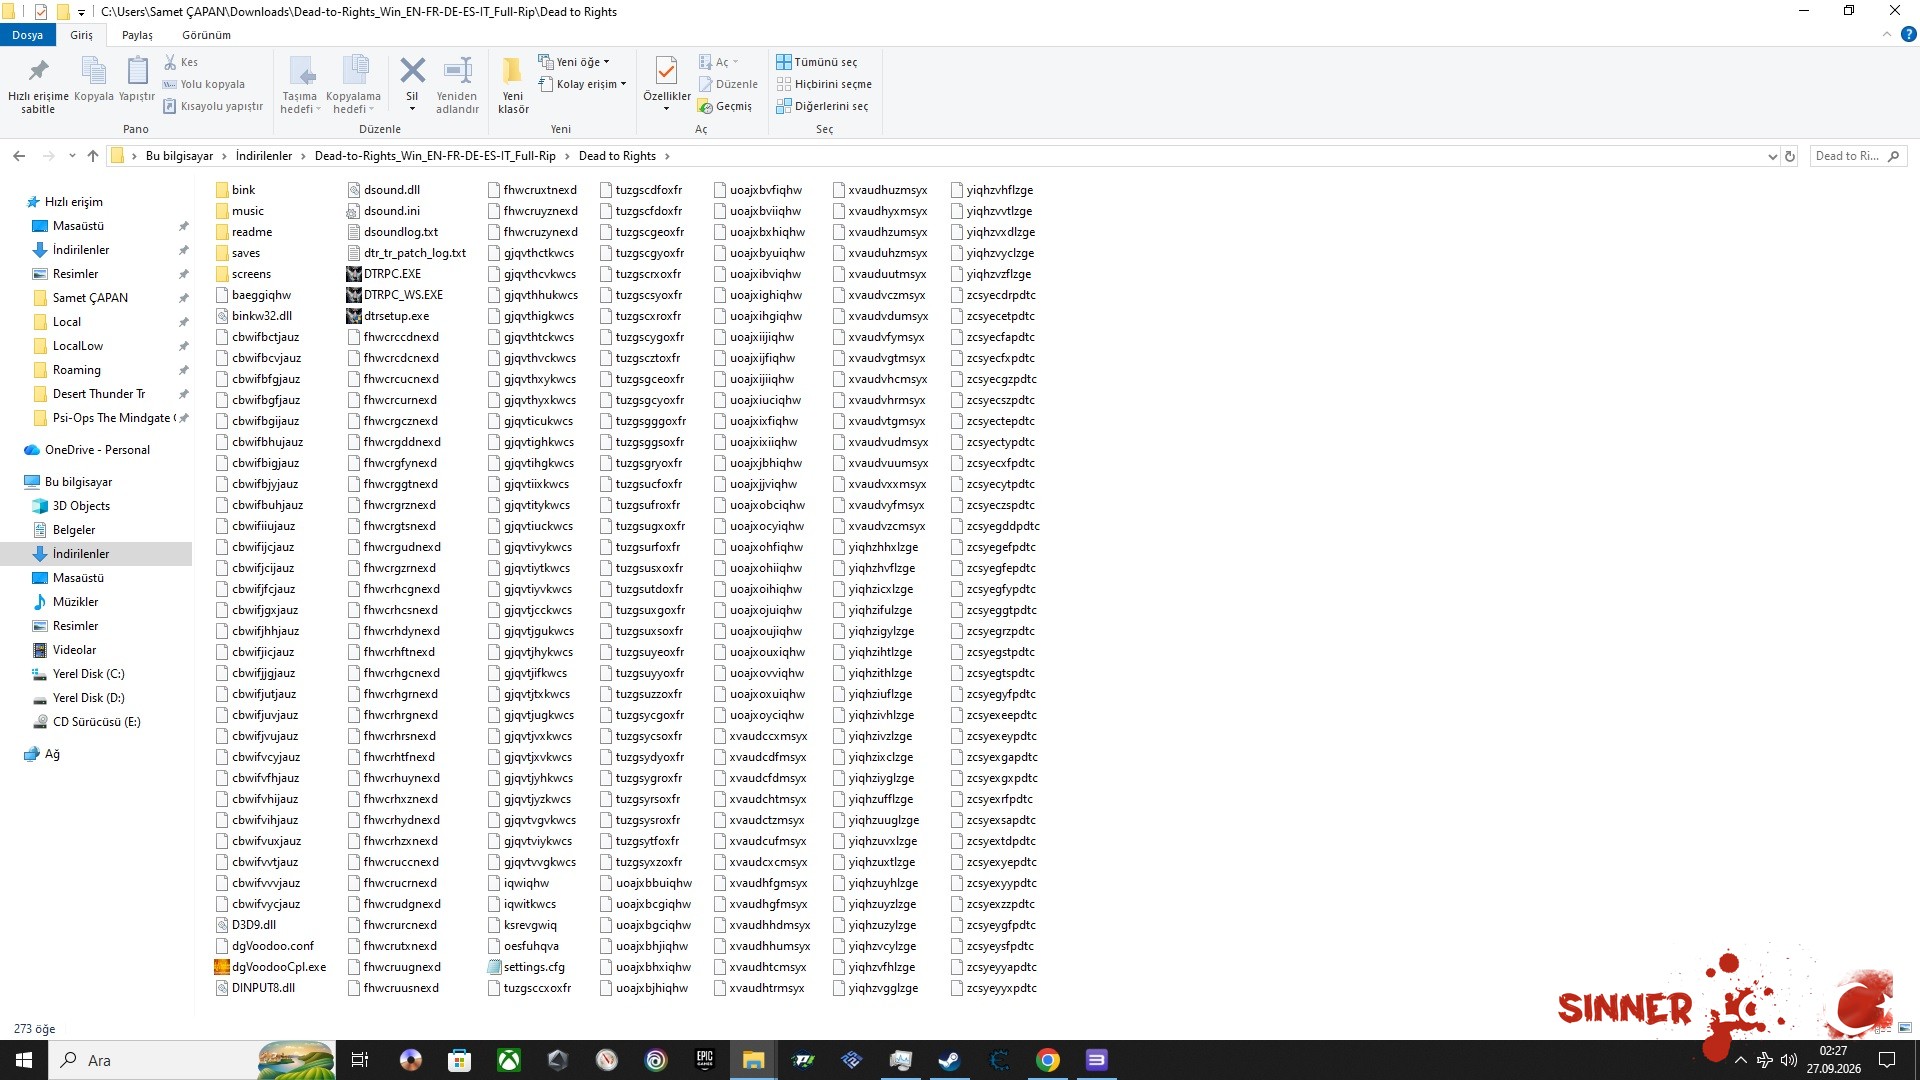Screen dimensions: 1920x1080
Task: Open the Kolay erişim dropdown
Action: [x=582, y=84]
